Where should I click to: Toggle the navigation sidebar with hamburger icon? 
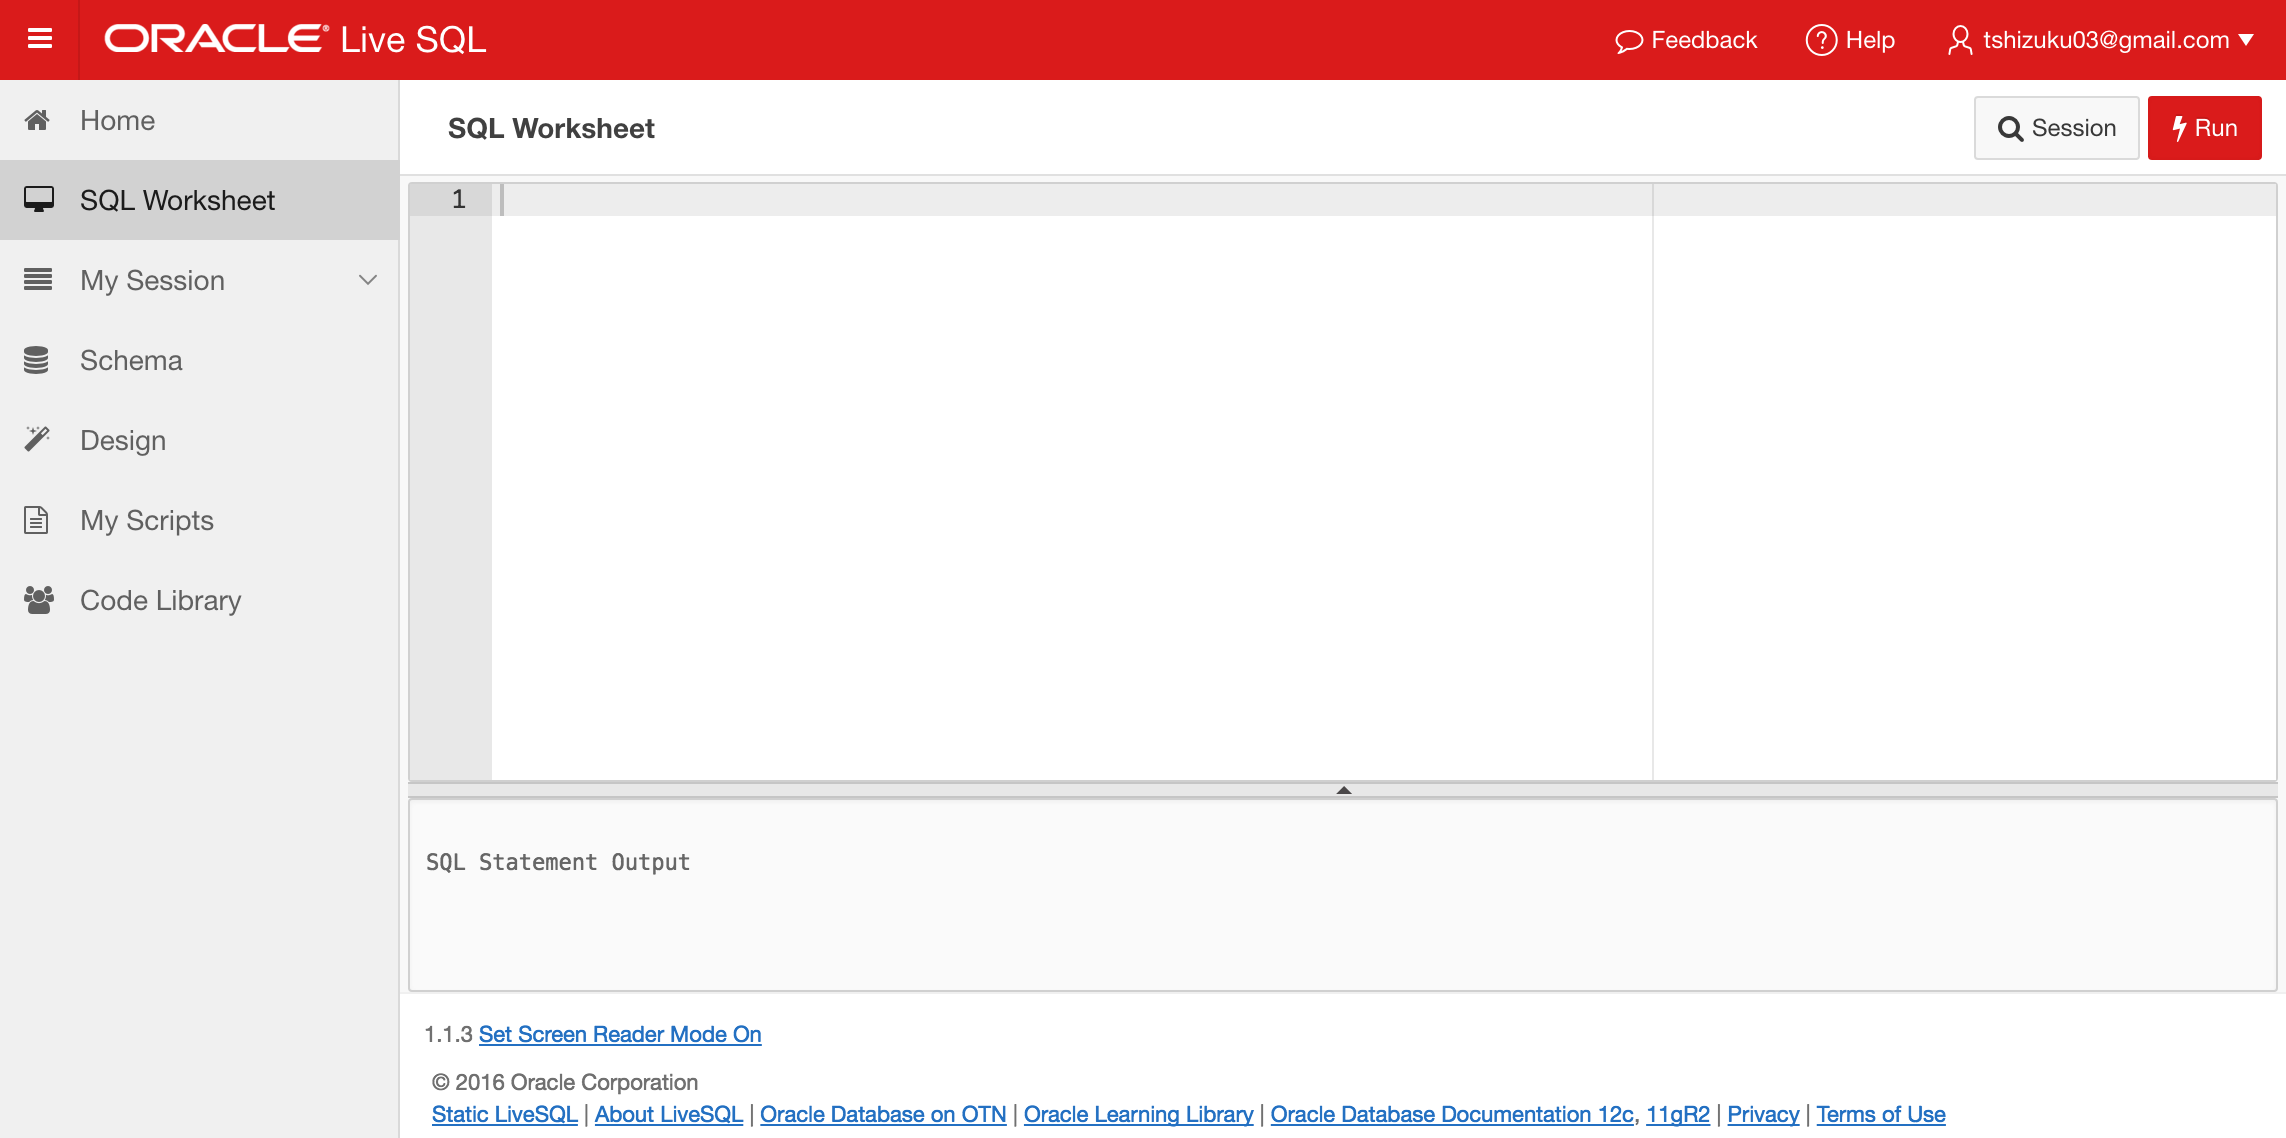point(38,38)
